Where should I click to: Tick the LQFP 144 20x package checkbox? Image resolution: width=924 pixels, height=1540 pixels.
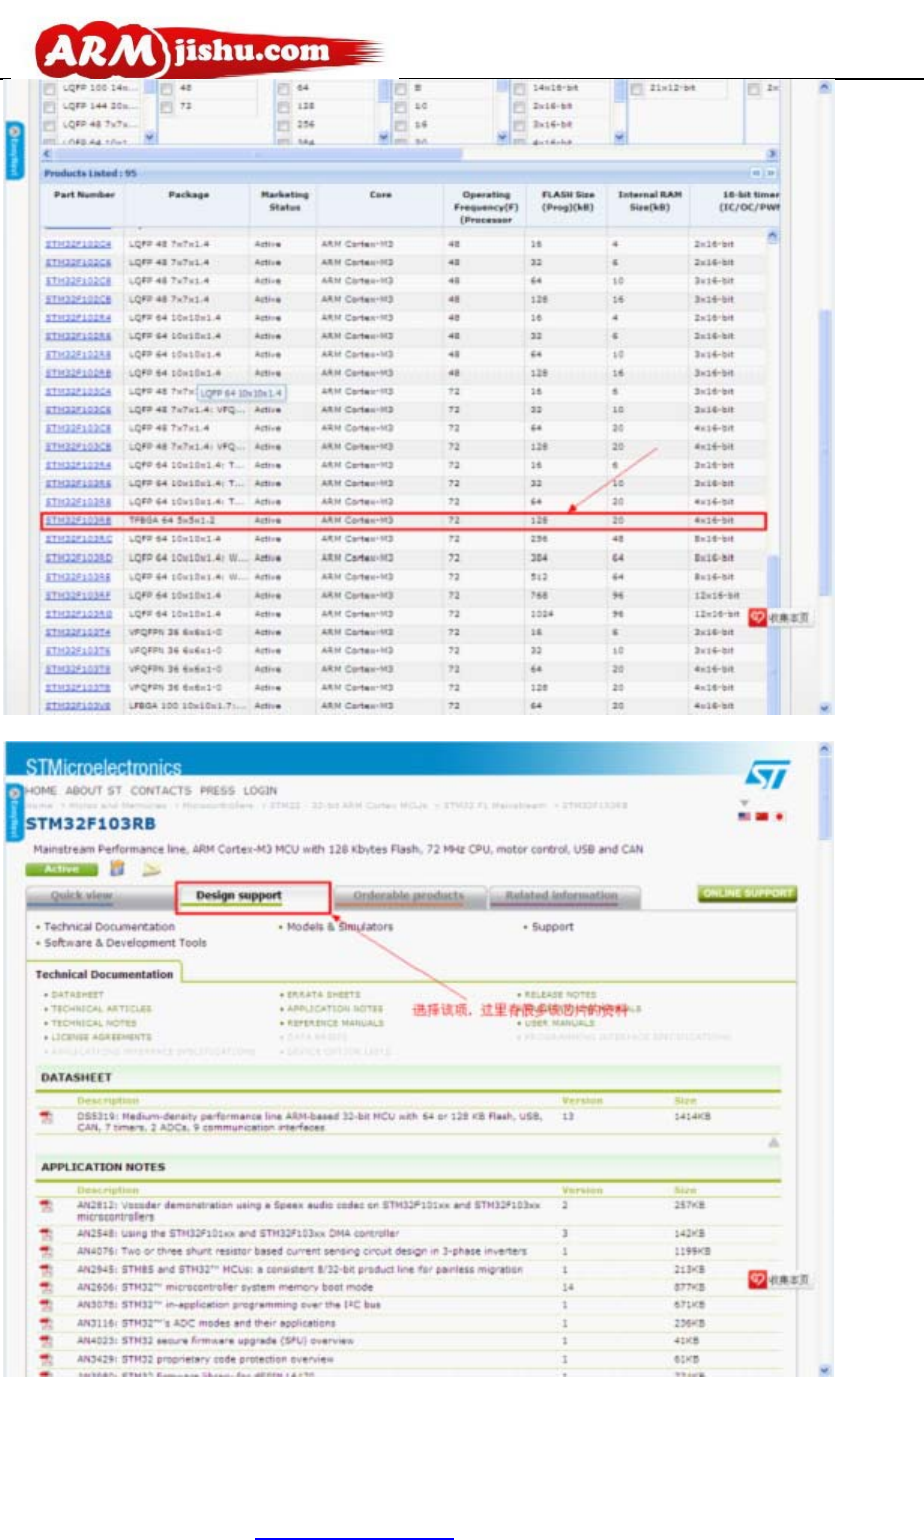click(x=49, y=106)
